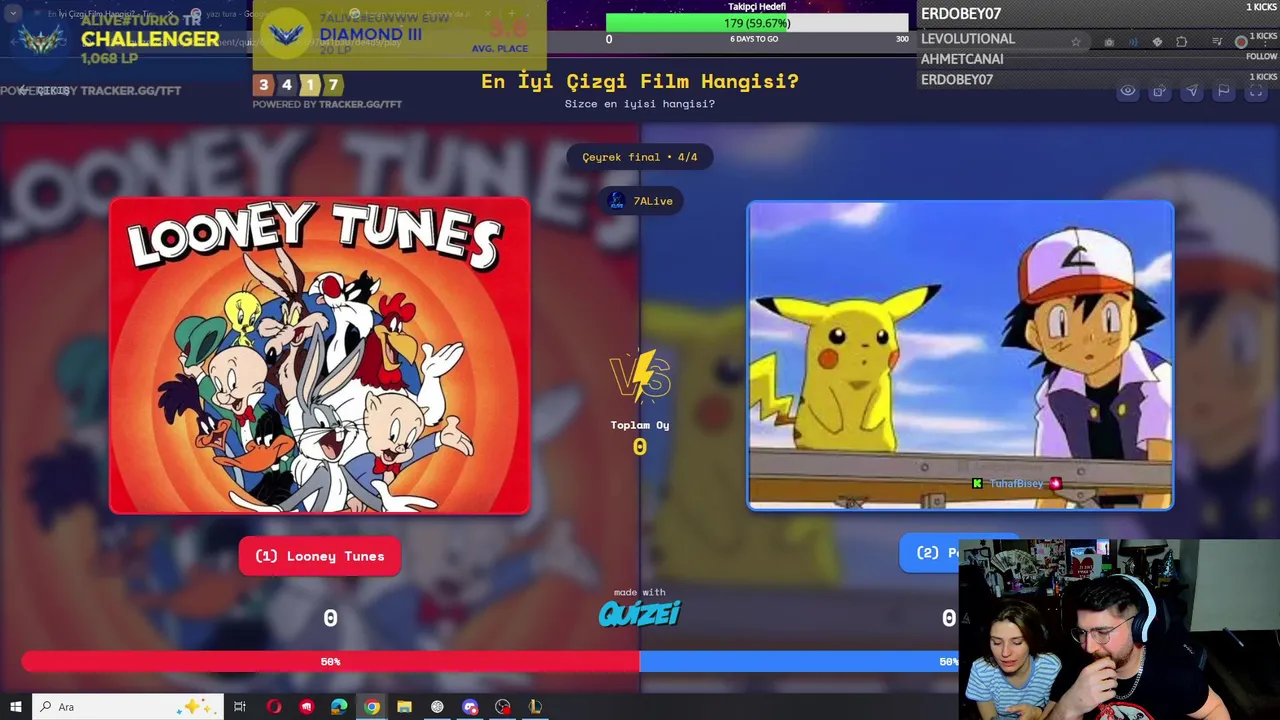This screenshot has height=720, width=1280.
Task: Click the VS lightning emblem between the choices
Action: pos(640,377)
